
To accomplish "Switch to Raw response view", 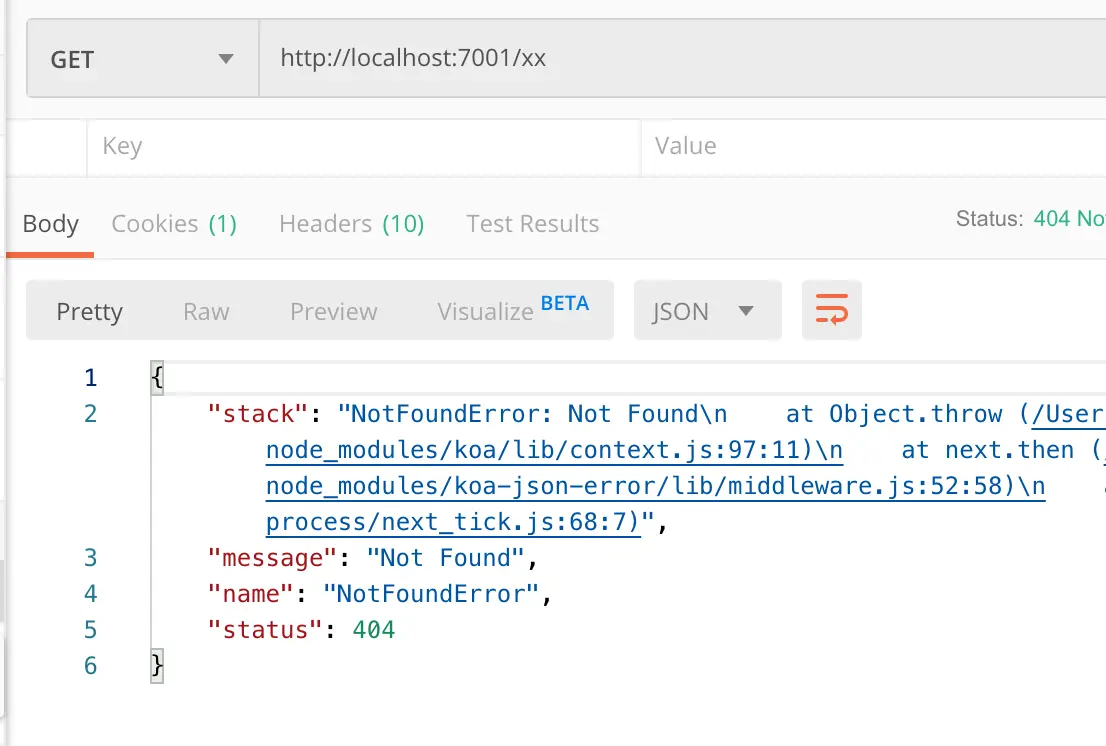I will 206,312.
